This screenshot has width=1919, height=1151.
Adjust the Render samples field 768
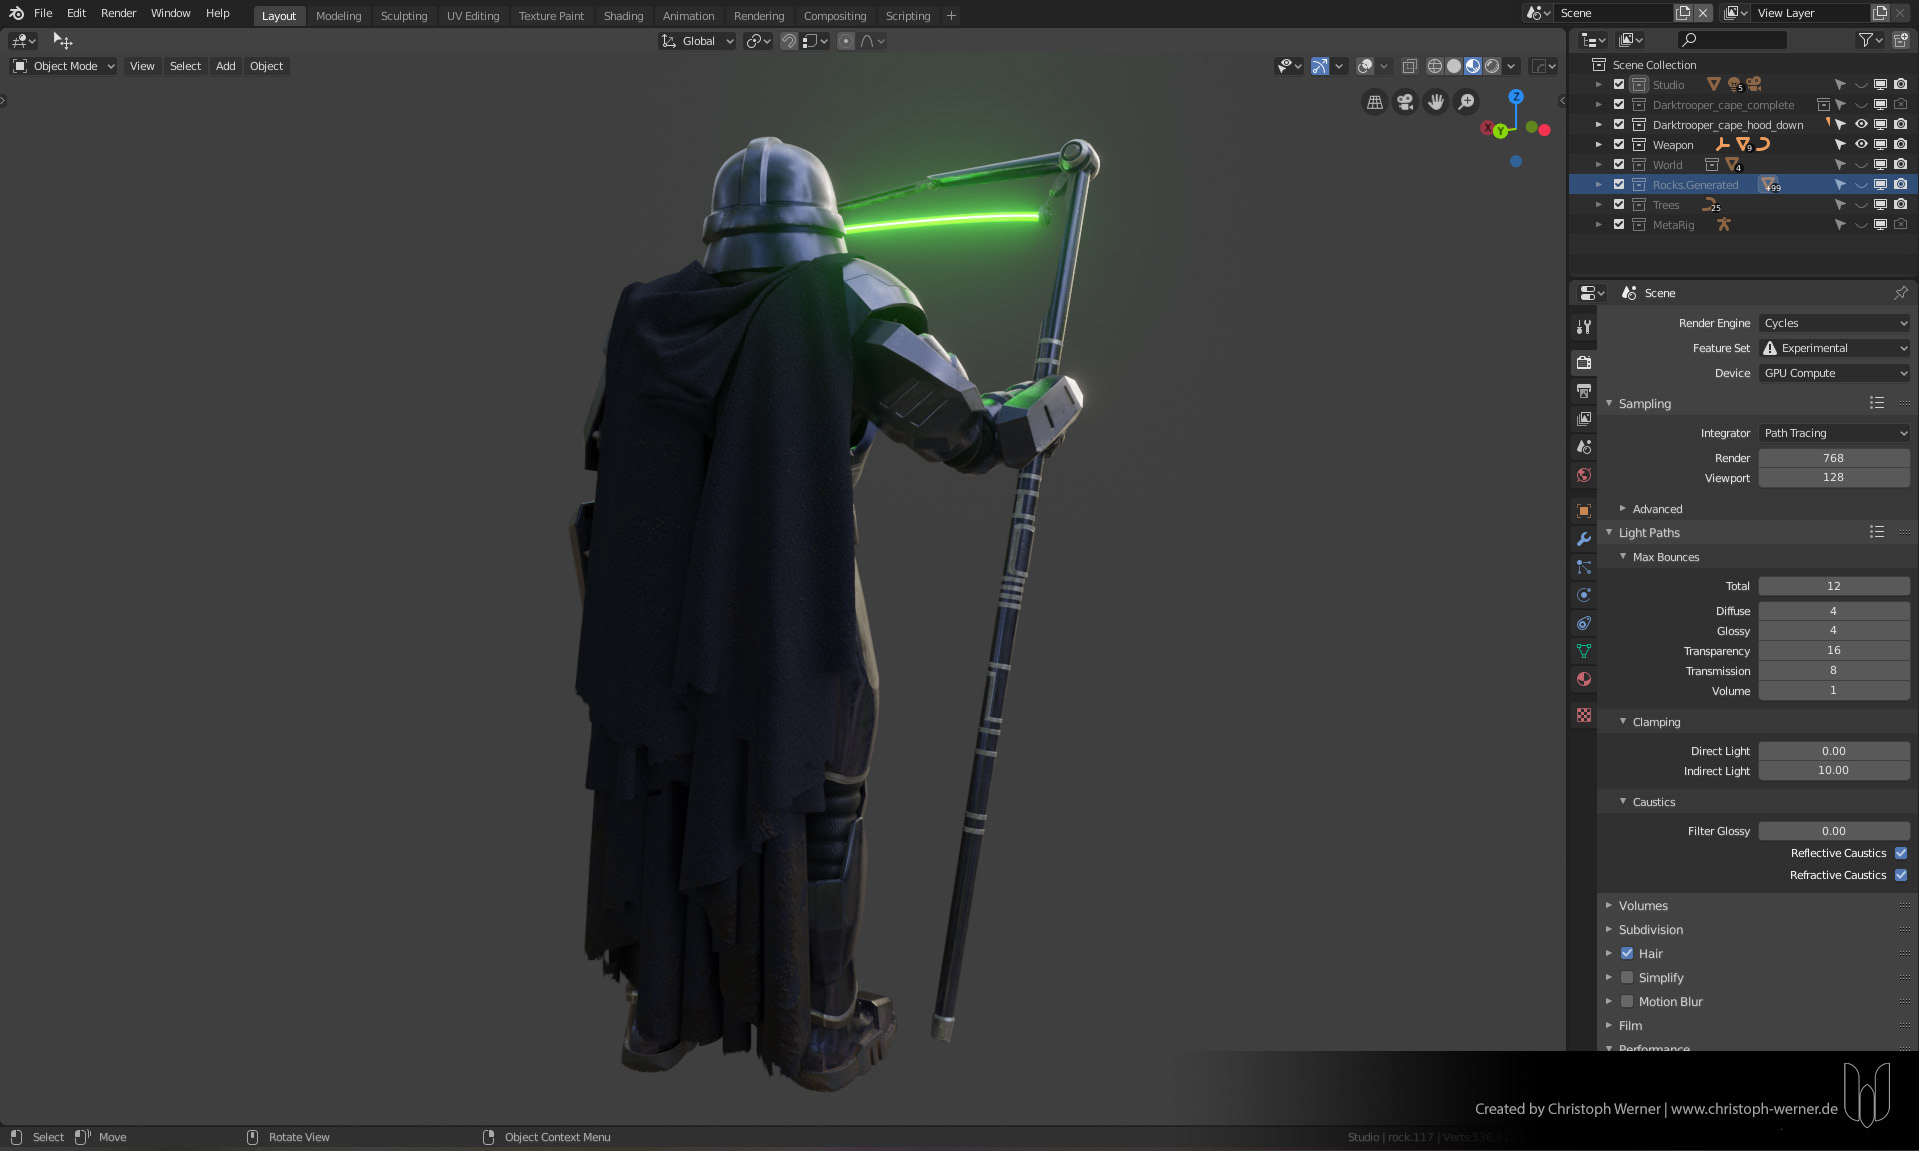[1834, 458]
